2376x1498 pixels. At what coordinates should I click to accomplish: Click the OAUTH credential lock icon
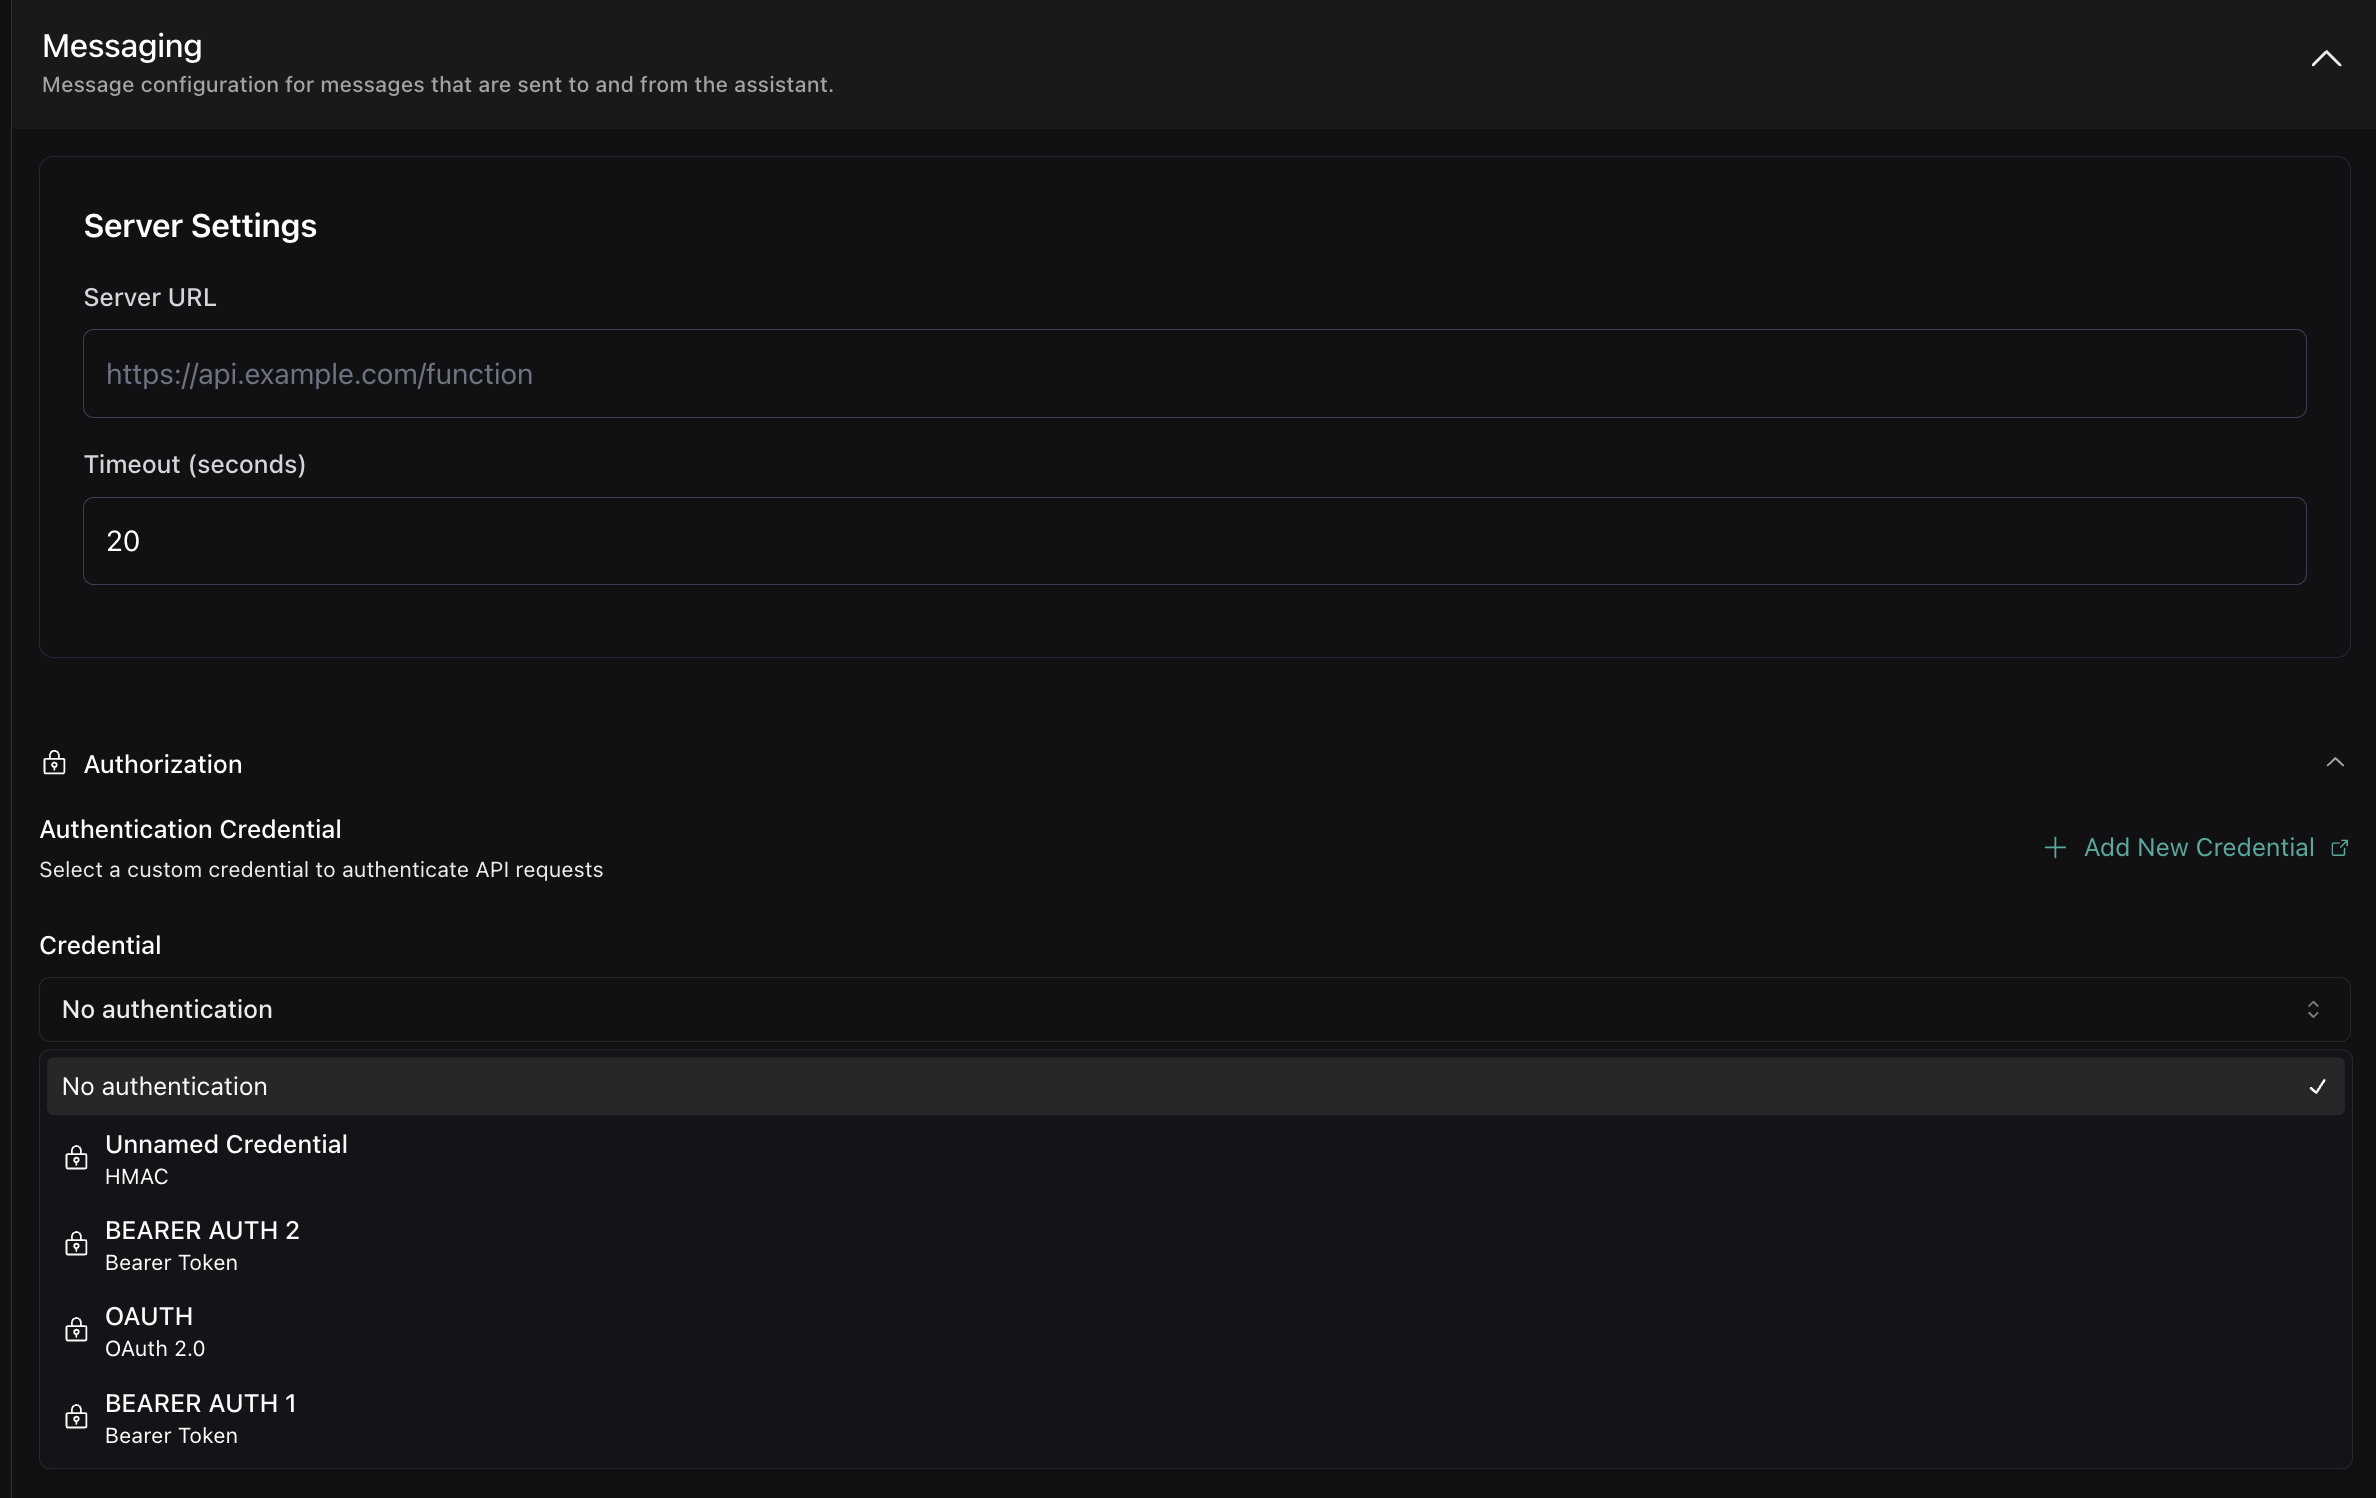[x=76, y=1331]
